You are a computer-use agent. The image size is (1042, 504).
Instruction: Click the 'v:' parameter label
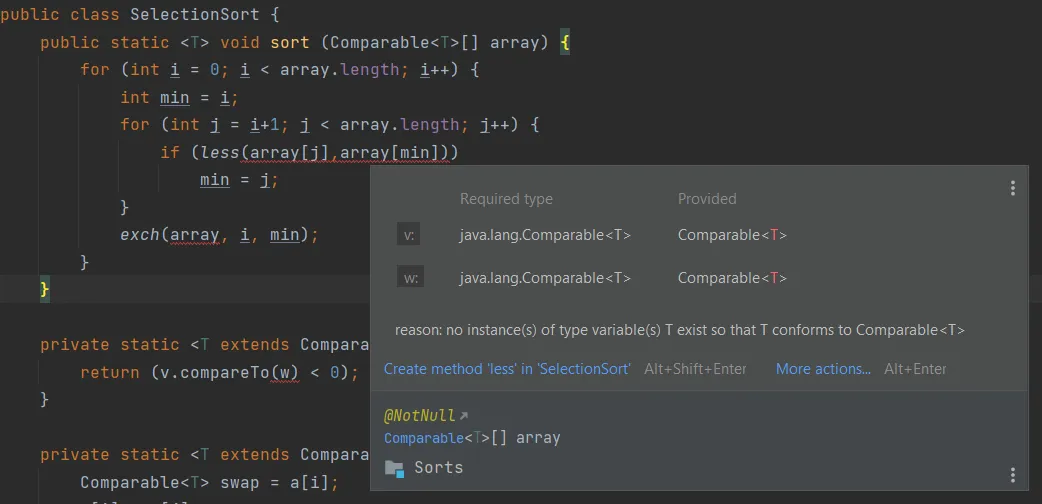408,235
